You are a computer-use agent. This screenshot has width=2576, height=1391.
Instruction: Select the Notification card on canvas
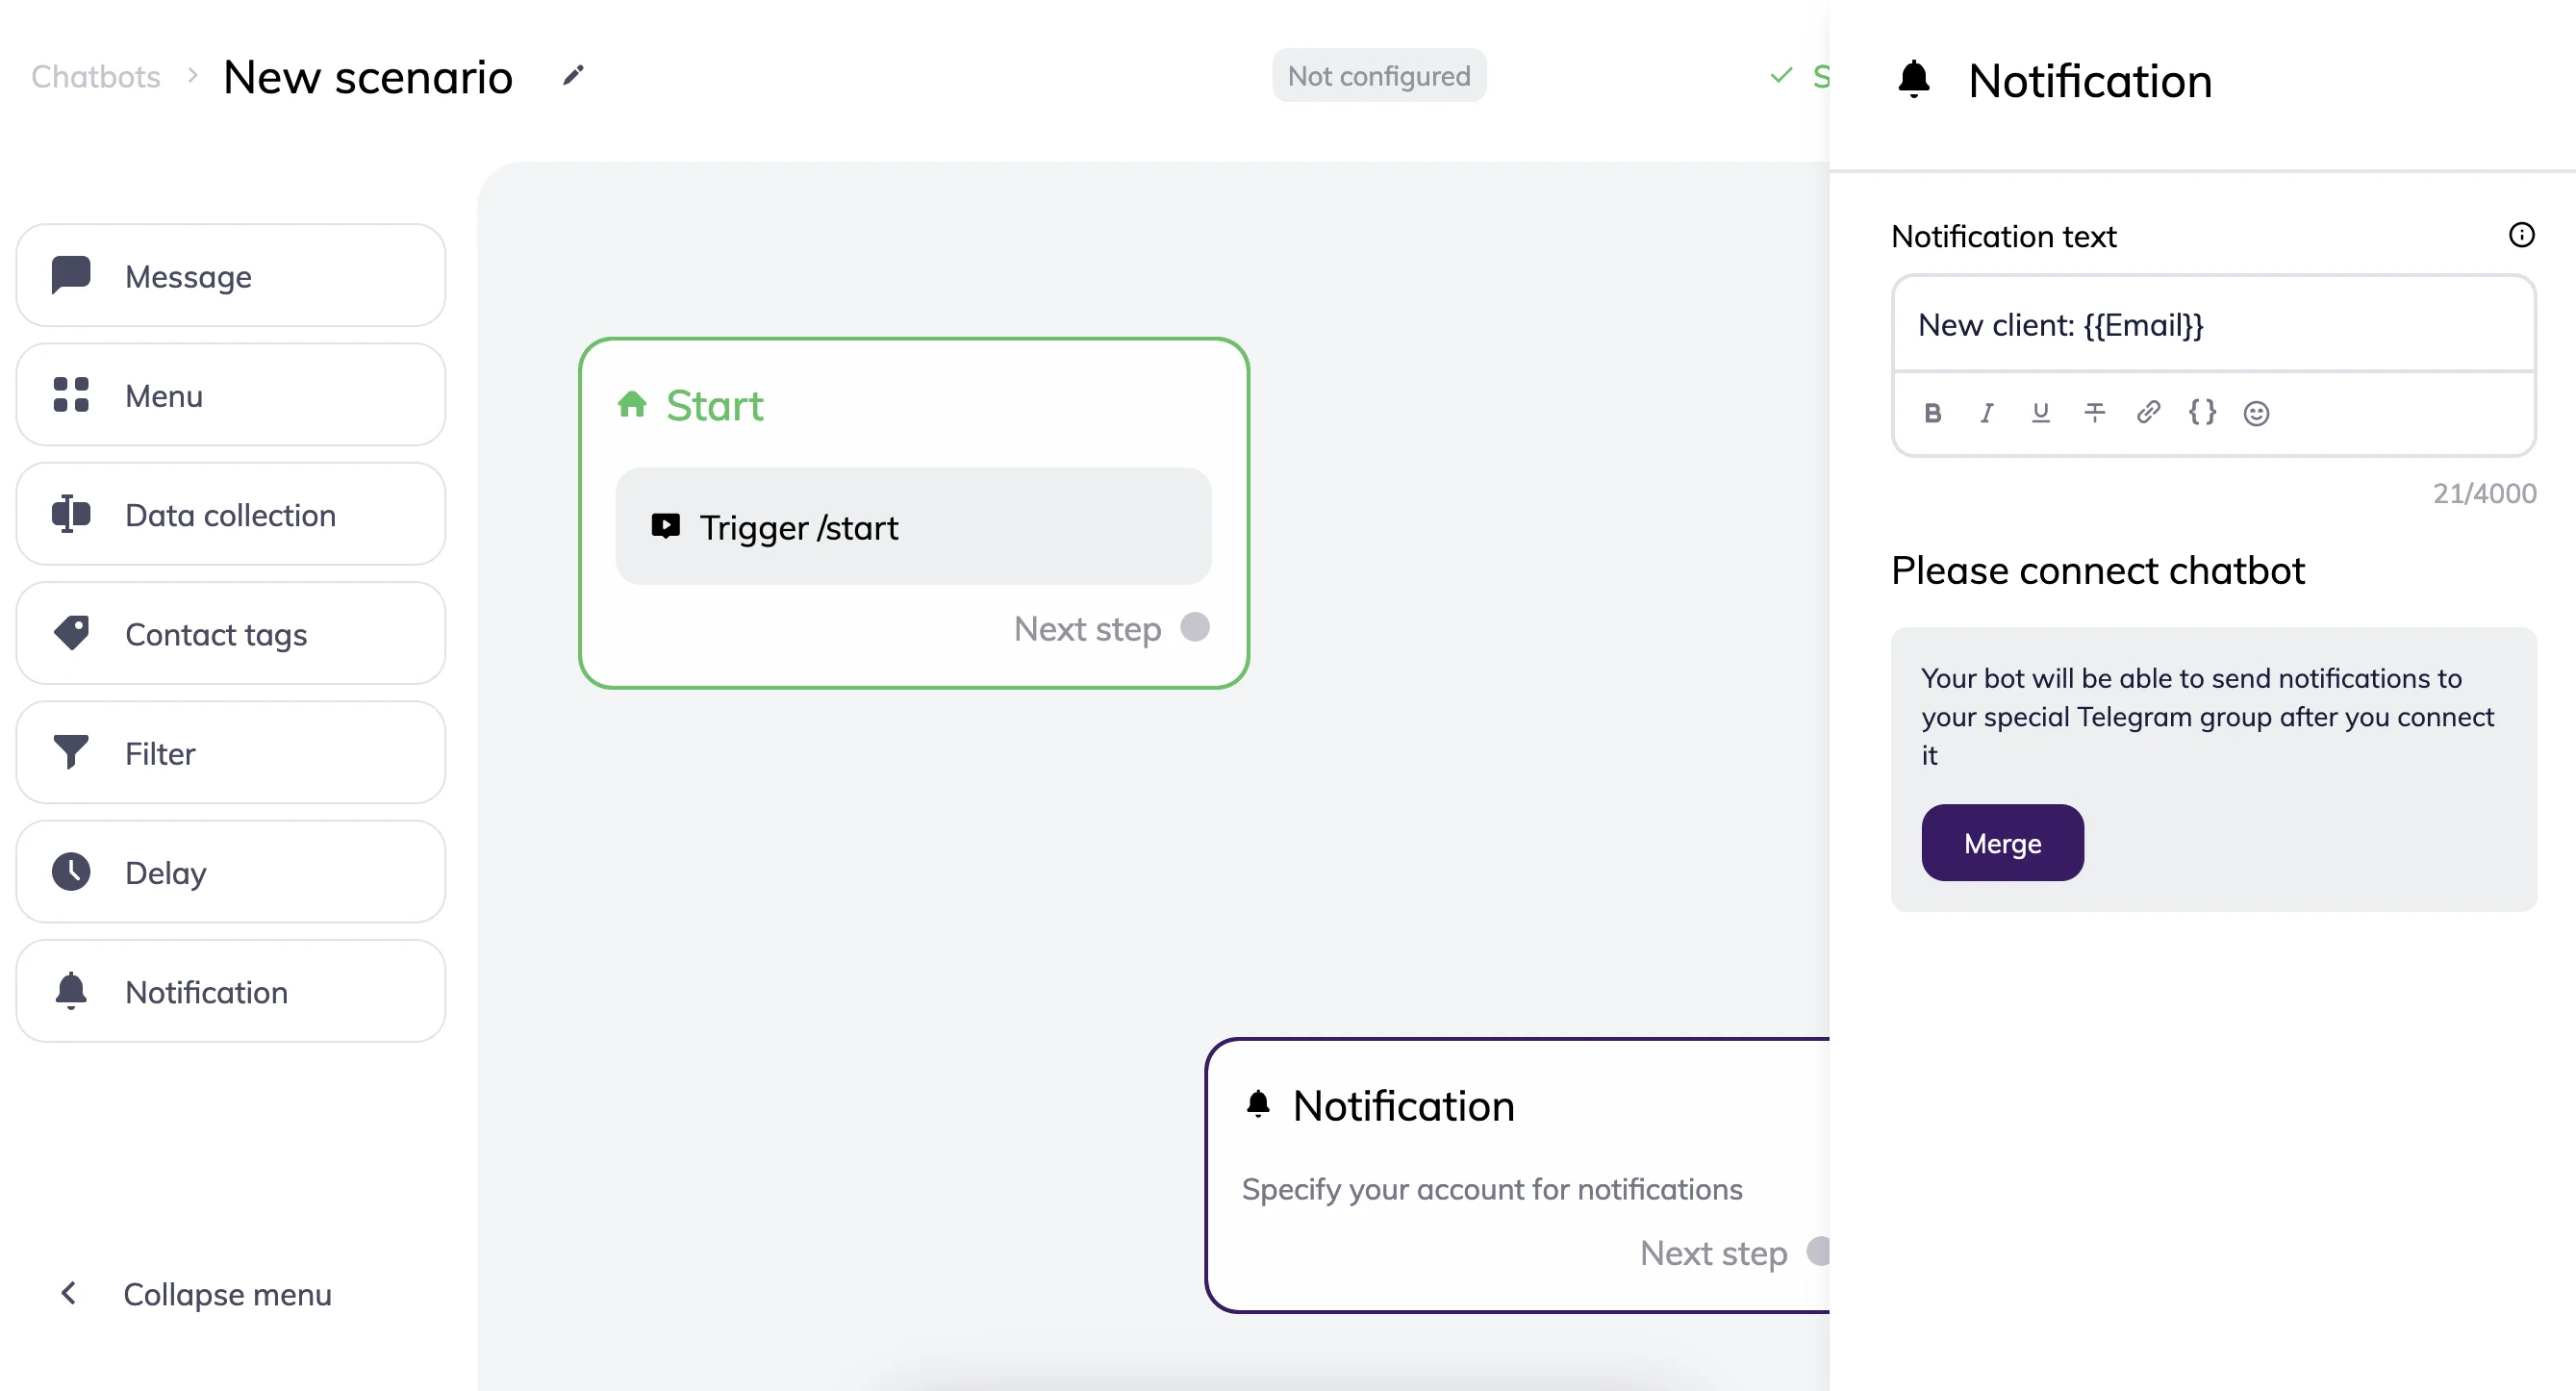click(1518, 1175)
